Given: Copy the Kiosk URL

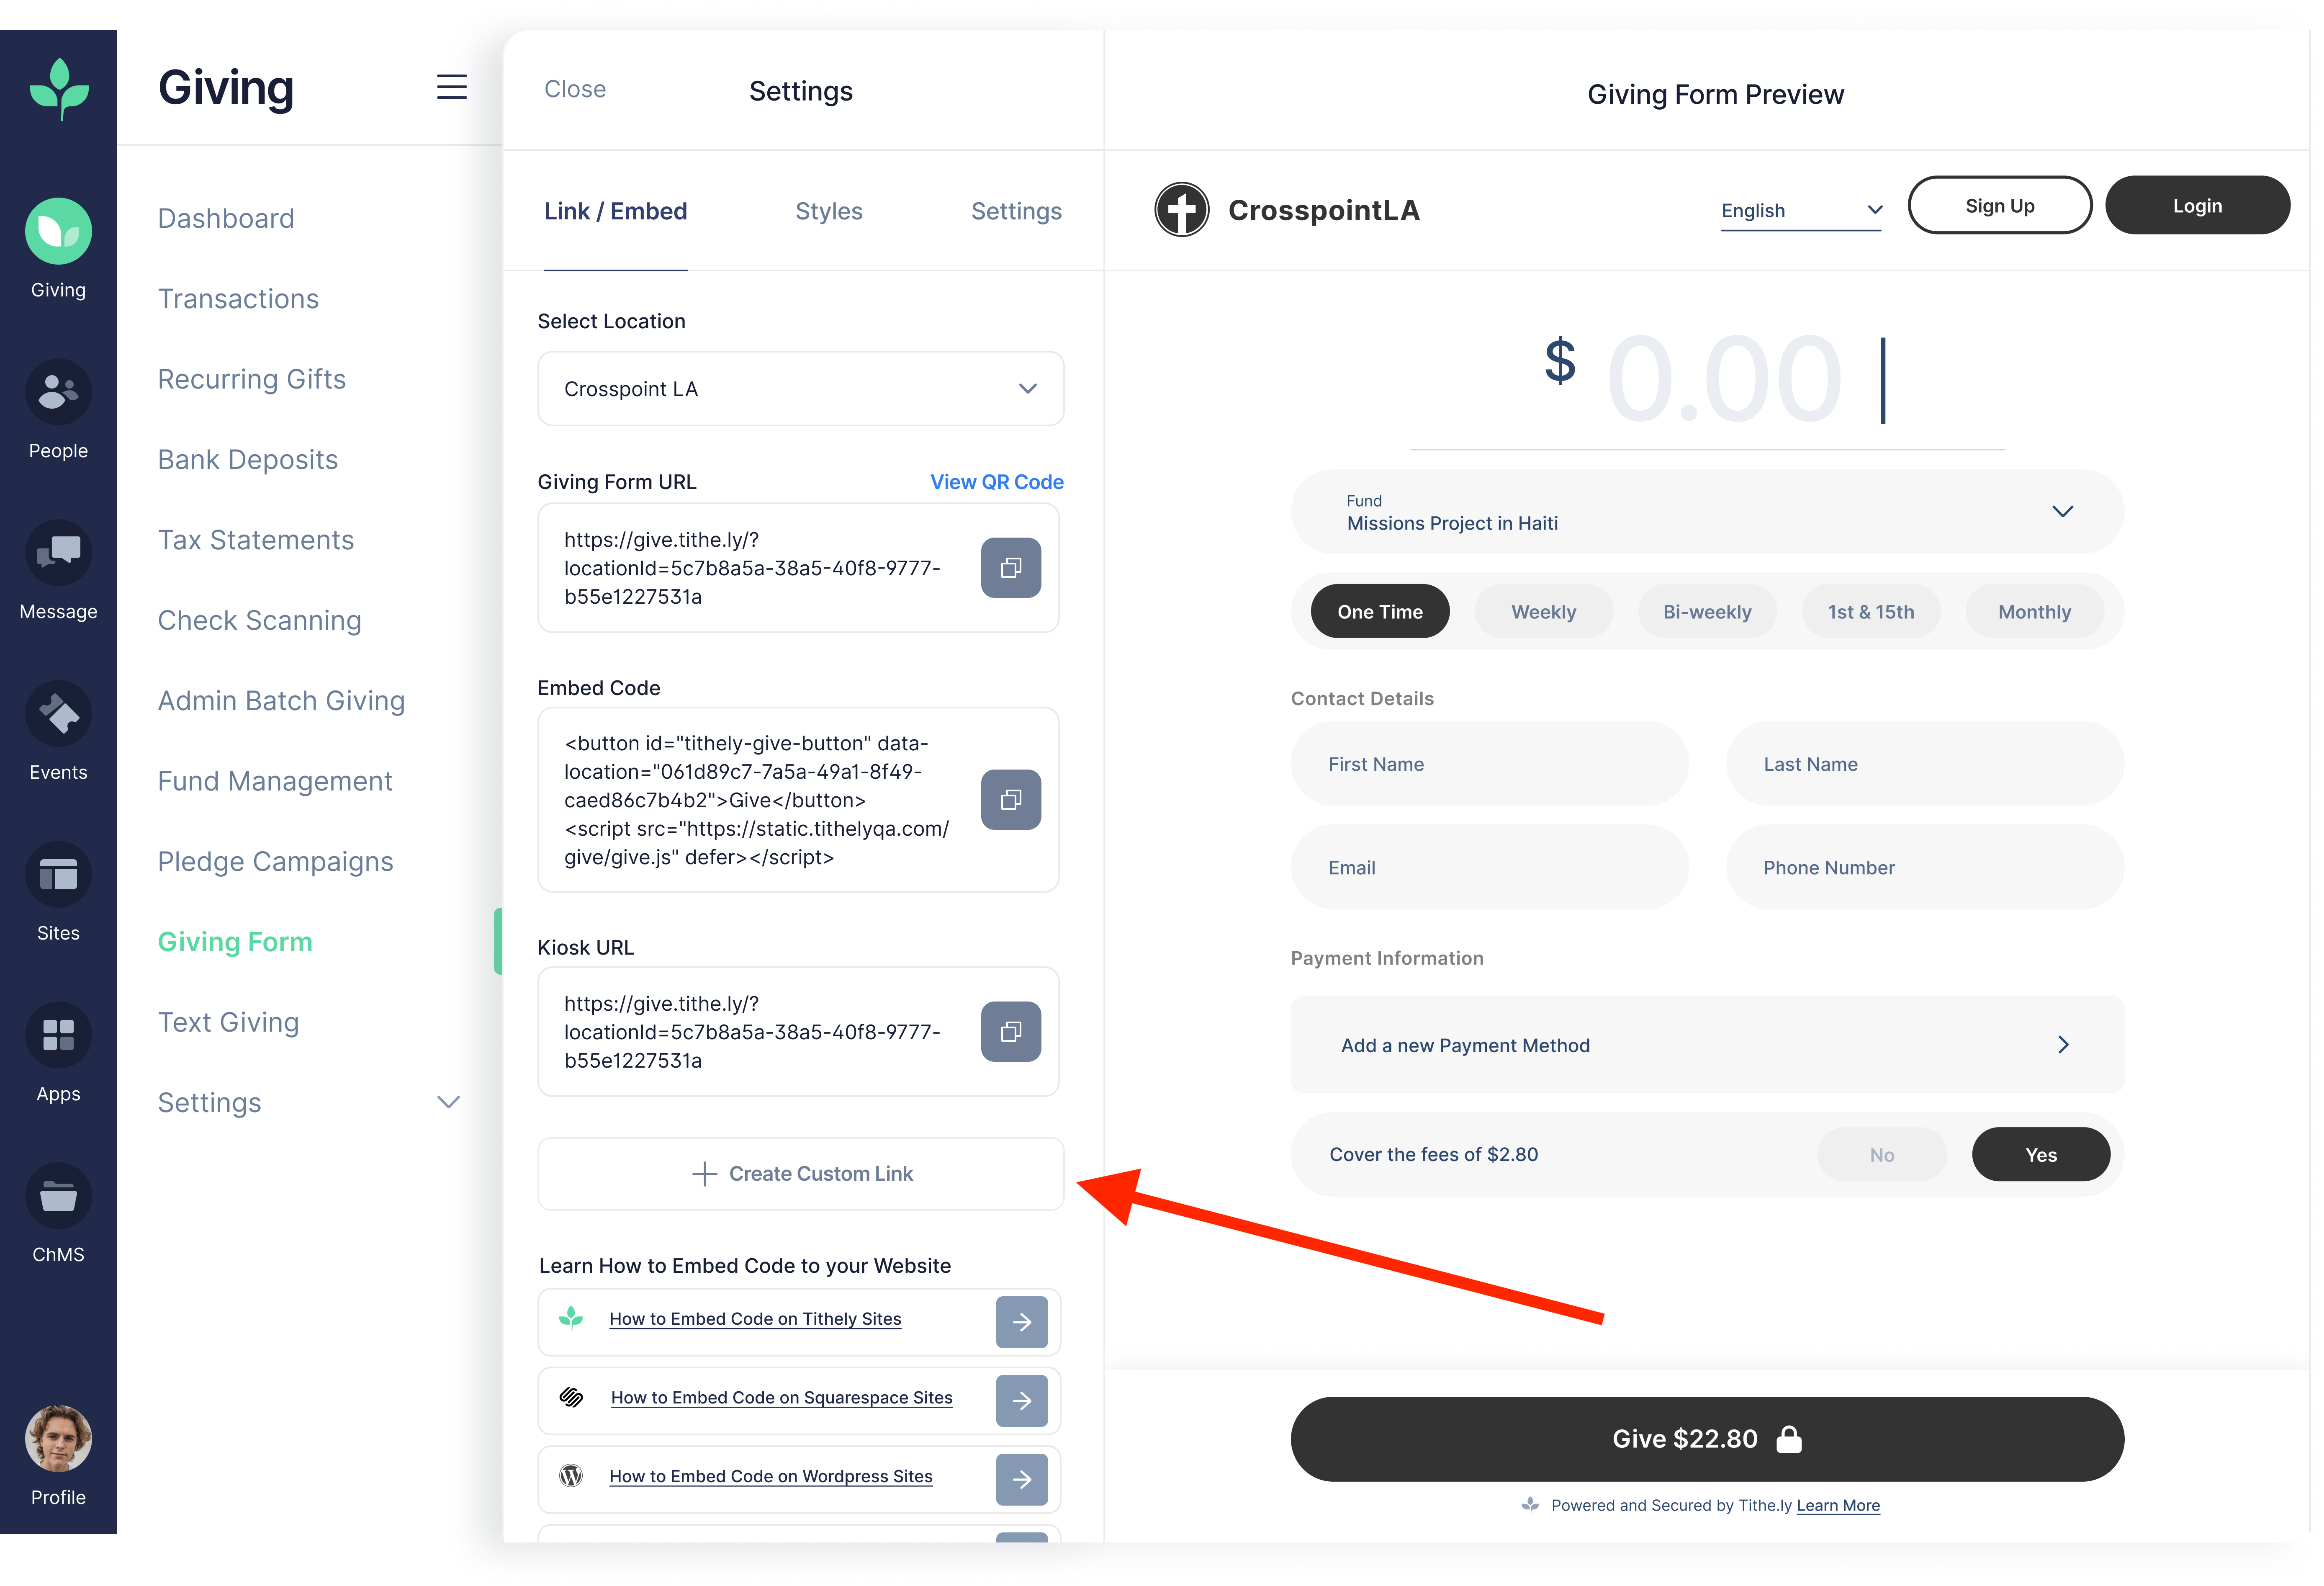Looking at the screenshot, I should click(1011, 1032).
